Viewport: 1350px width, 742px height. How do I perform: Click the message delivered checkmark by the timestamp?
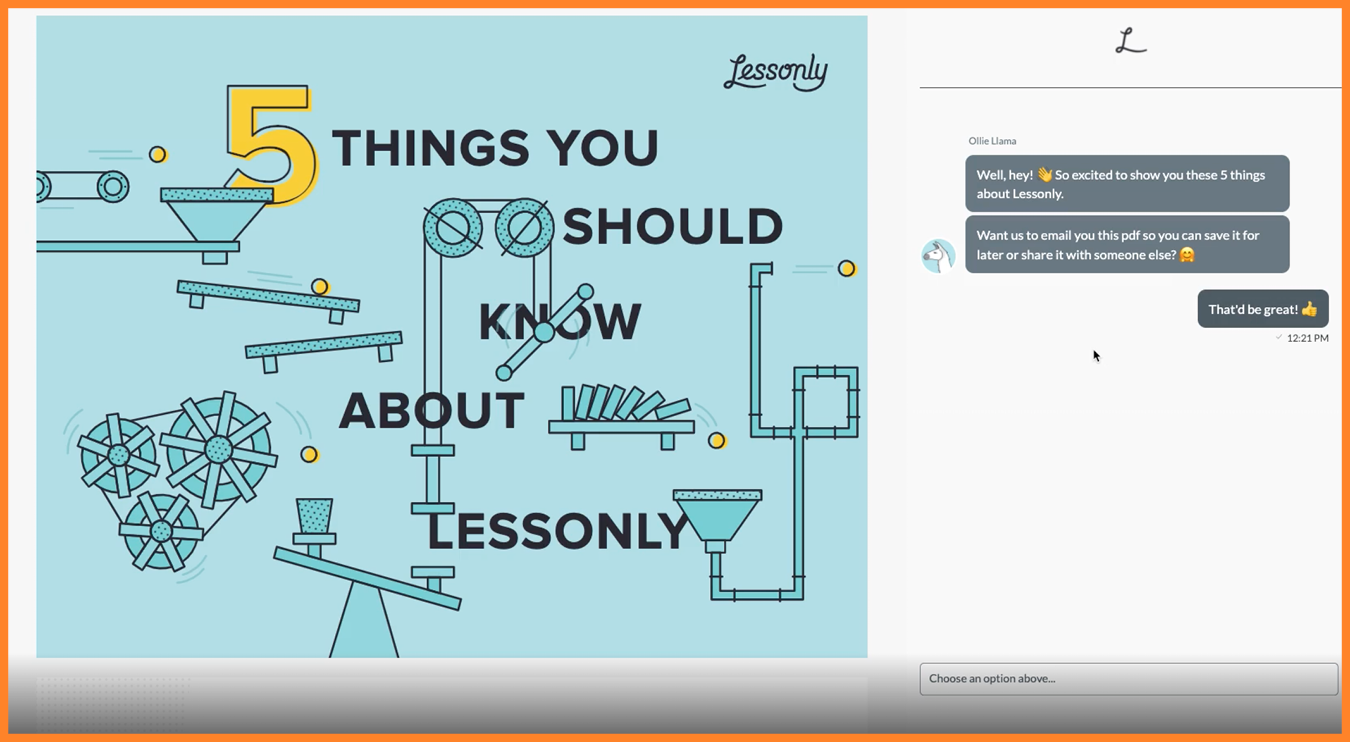pyautogui.click(x=1279, y=338)
